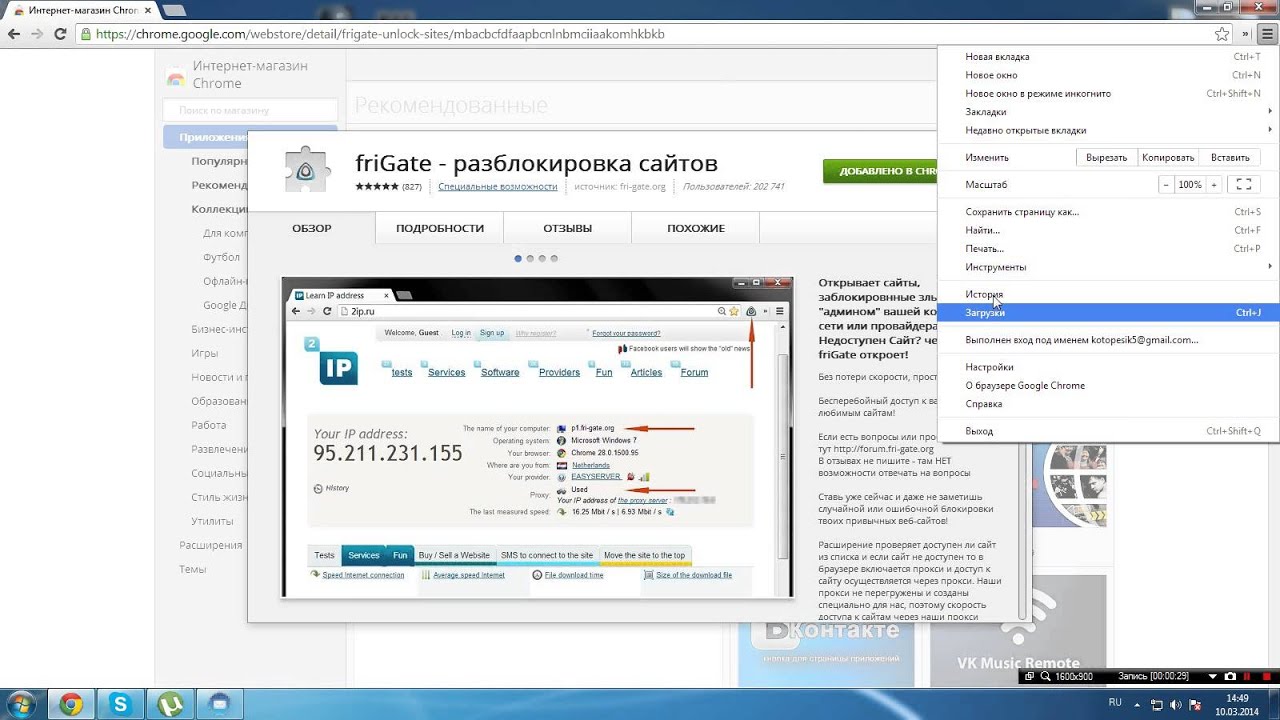The image size is (1280, 720).
Task: Click the Вставить button
Action: [1230, 157]
